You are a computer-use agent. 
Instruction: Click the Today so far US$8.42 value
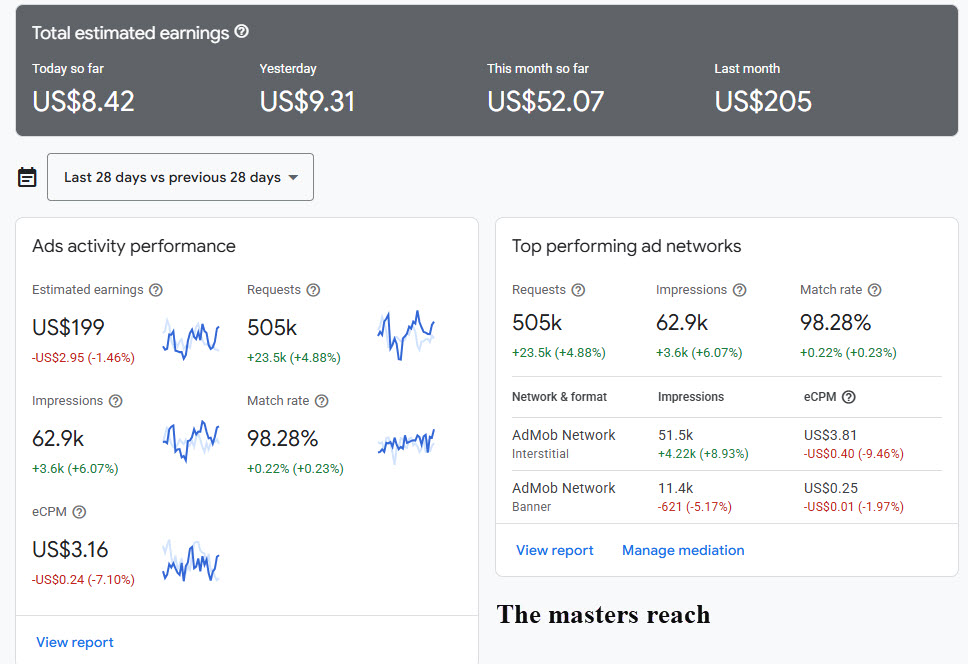tap(83, 102)
